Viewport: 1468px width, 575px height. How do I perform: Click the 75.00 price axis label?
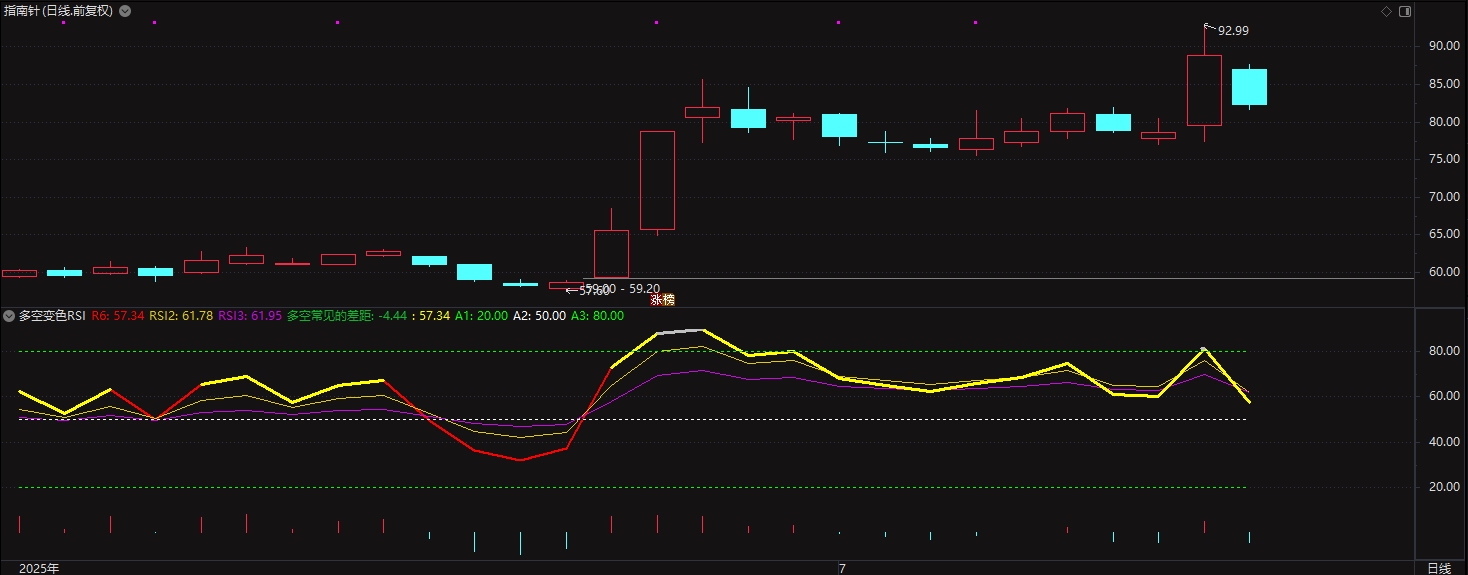(x=1442, y=159)
